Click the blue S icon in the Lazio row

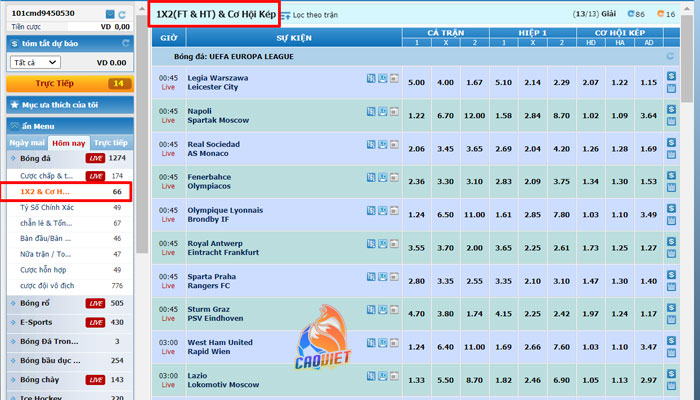pos(671,374)
